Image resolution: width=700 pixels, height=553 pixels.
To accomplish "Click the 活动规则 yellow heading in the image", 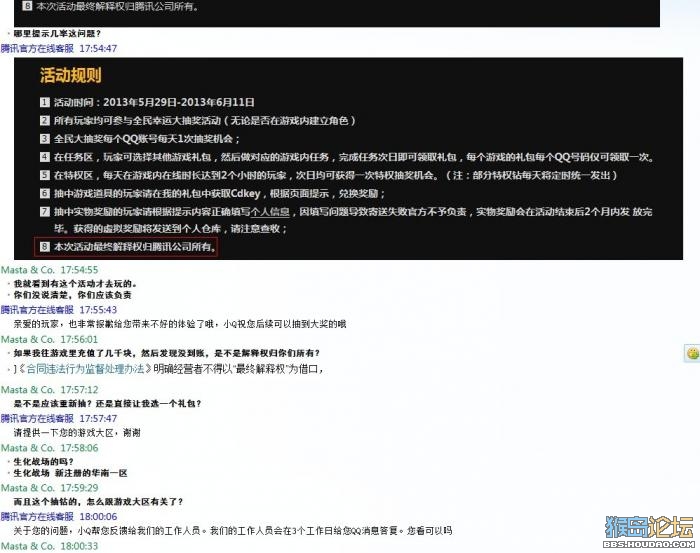I will pyautogui.click(x=71, y=75).
